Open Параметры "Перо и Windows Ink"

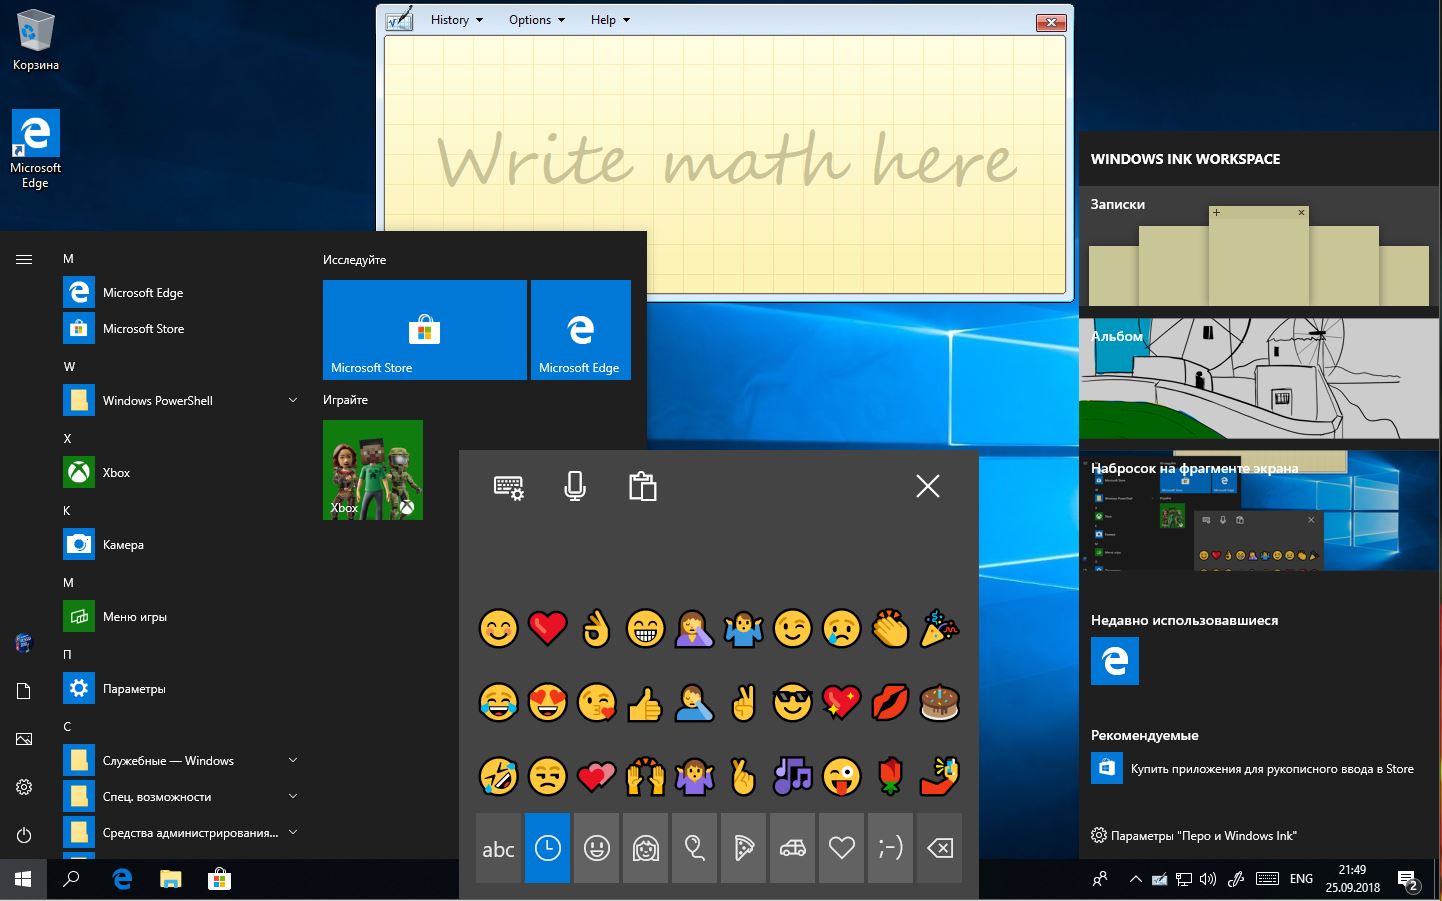pyautogui.click(x=1194, y=835)
